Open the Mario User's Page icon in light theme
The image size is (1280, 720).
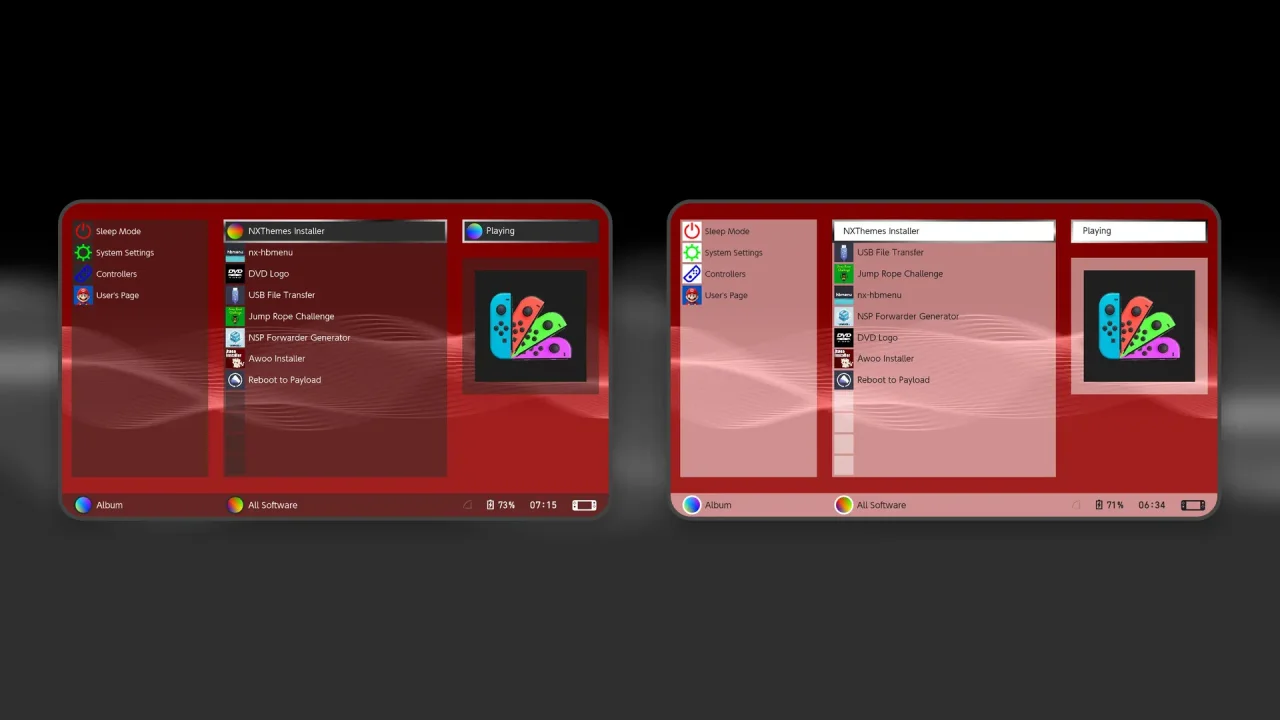click(x=692, y=295)
